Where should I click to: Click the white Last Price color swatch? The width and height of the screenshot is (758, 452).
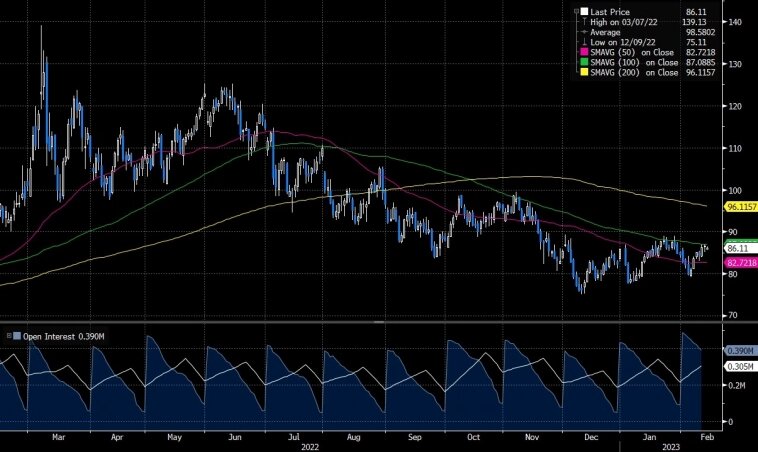584,12
